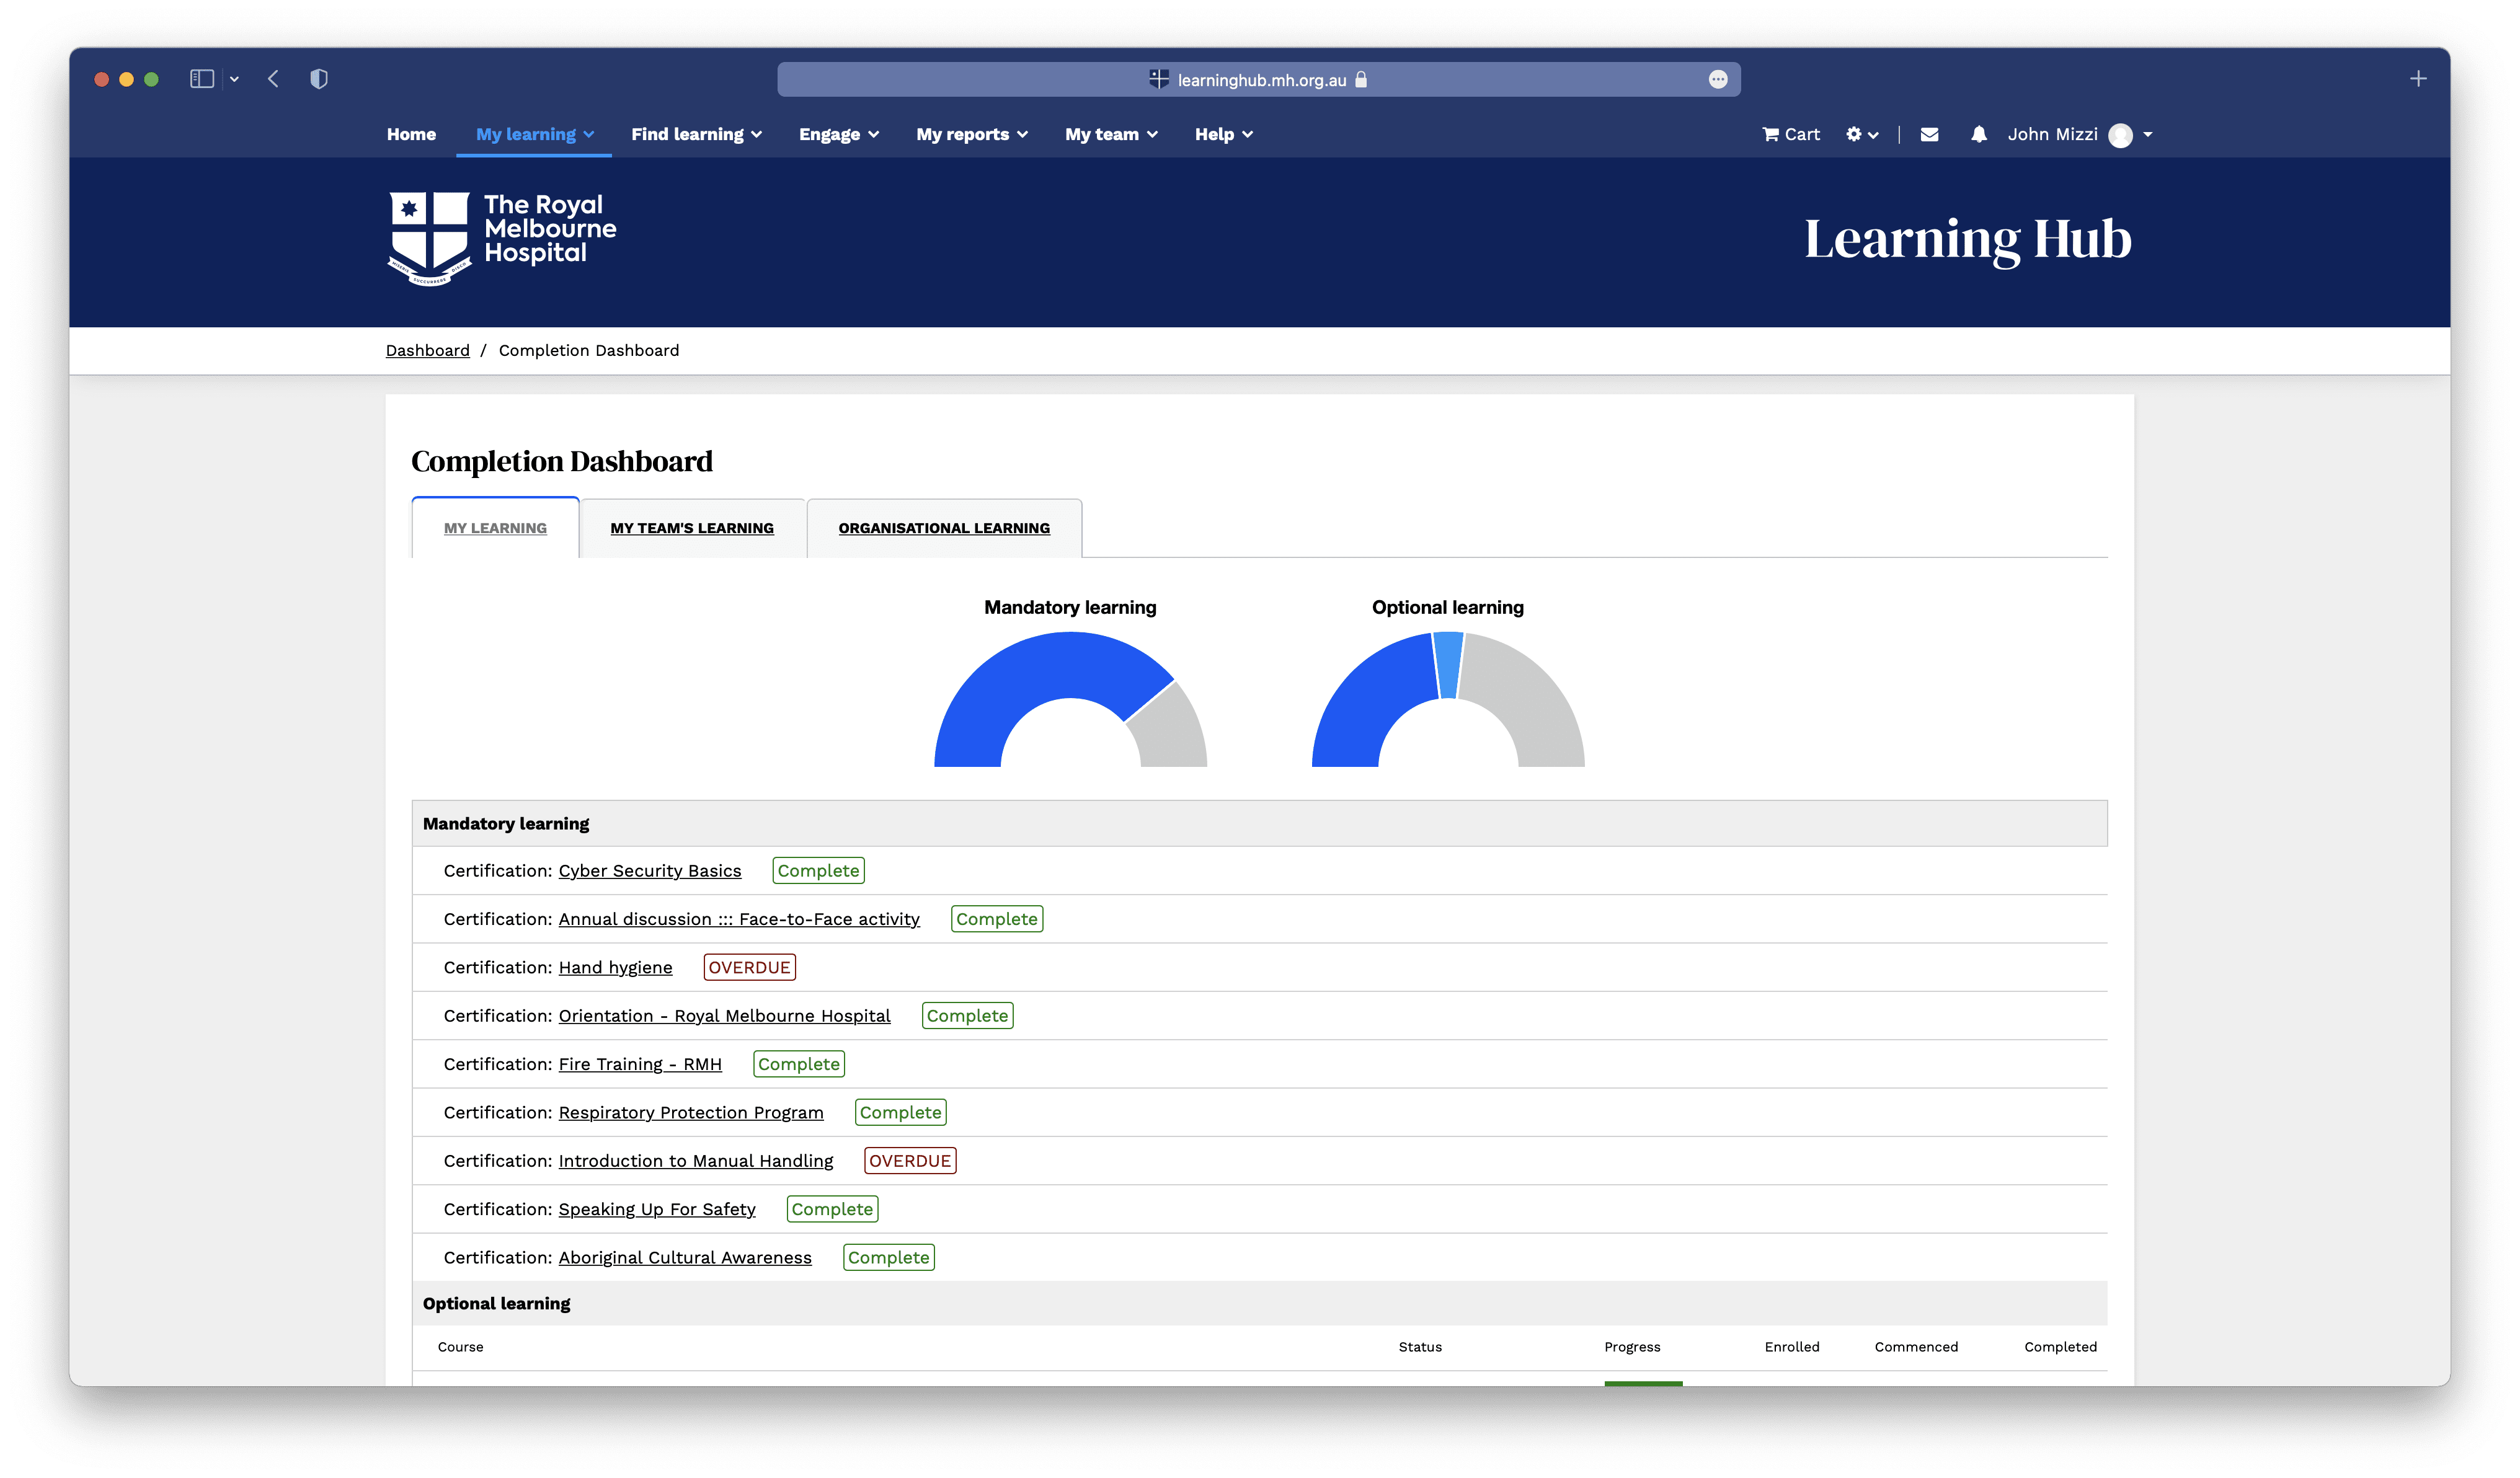Screen dimensions: 2520x1478
Task: Click the Optional learning section header
Action: point(1259,1304)
